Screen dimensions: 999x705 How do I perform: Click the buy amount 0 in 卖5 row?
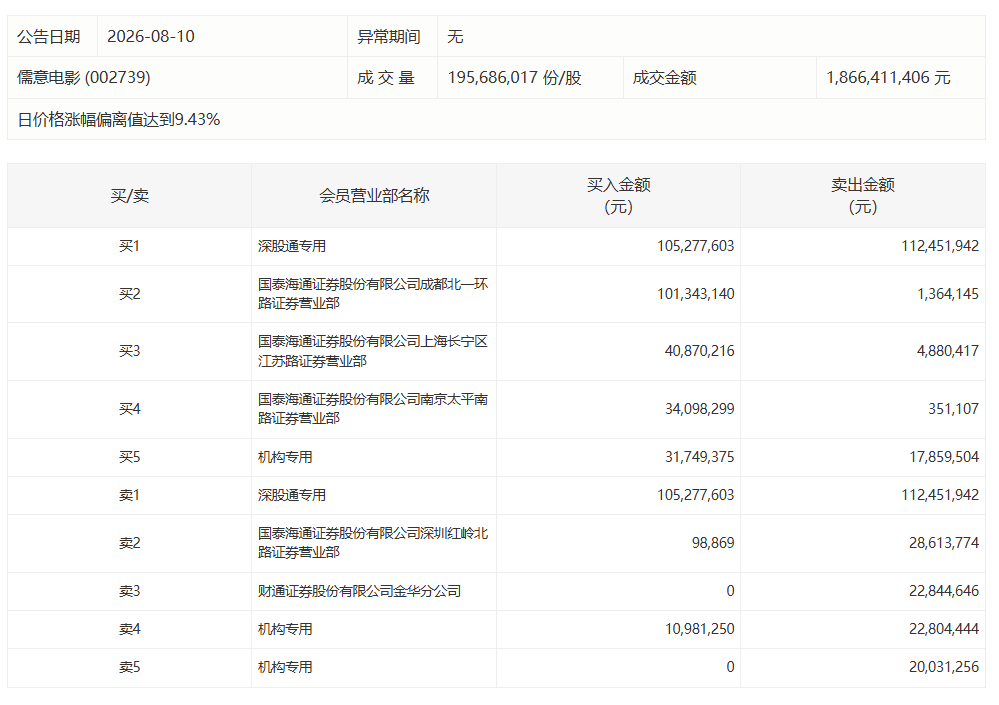tap(730, 667)
